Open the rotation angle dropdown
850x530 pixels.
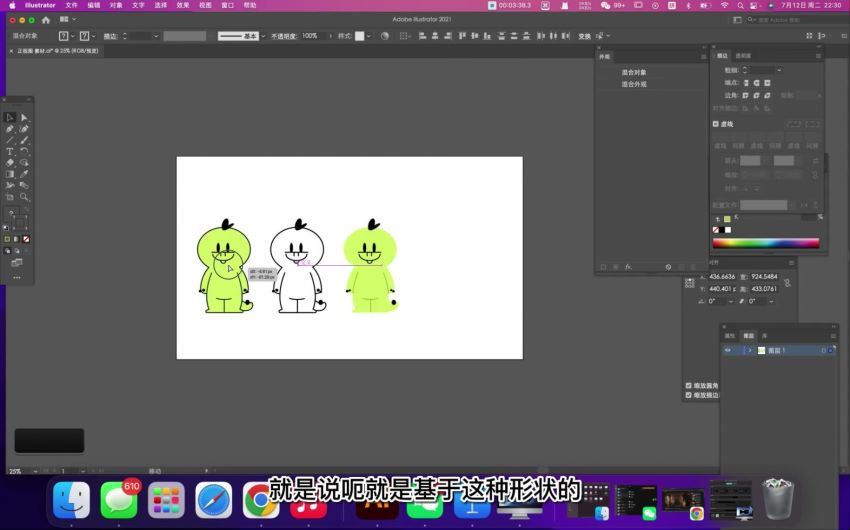click(x=730, y=301)
